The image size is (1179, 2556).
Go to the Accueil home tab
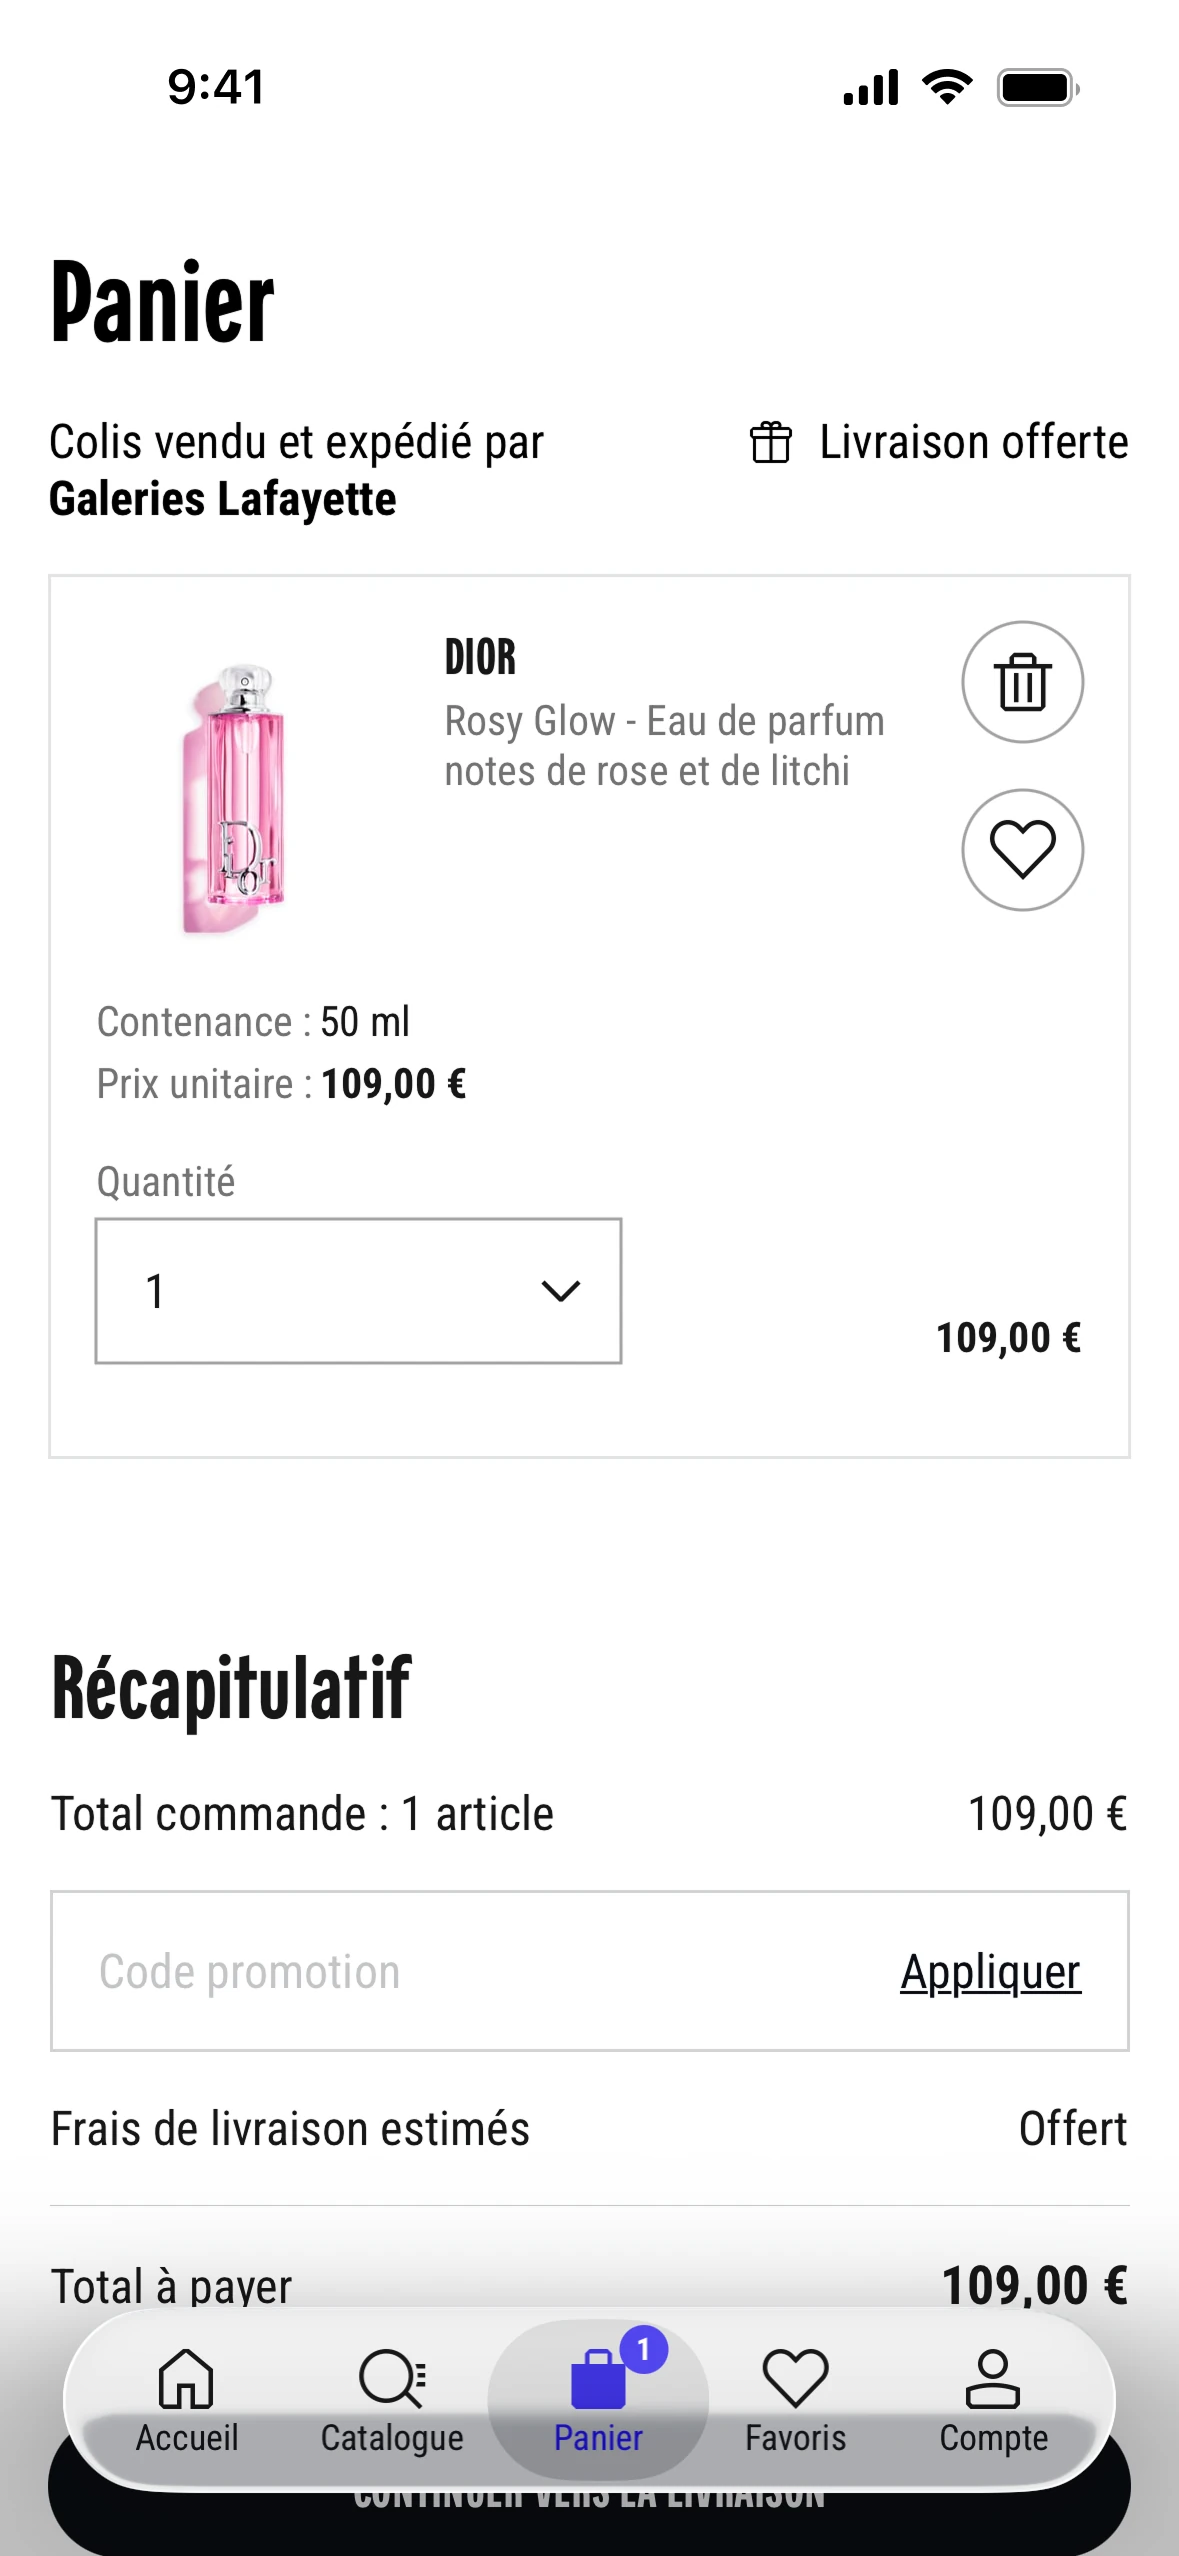click(187, 2400)
